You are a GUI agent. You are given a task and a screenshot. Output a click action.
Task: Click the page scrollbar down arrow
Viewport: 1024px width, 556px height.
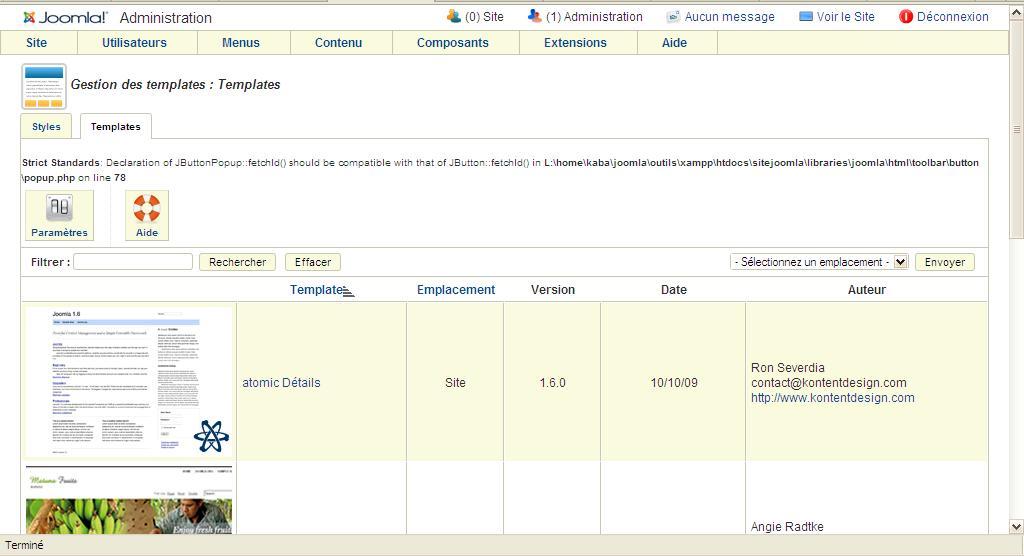click(1016, 526)
